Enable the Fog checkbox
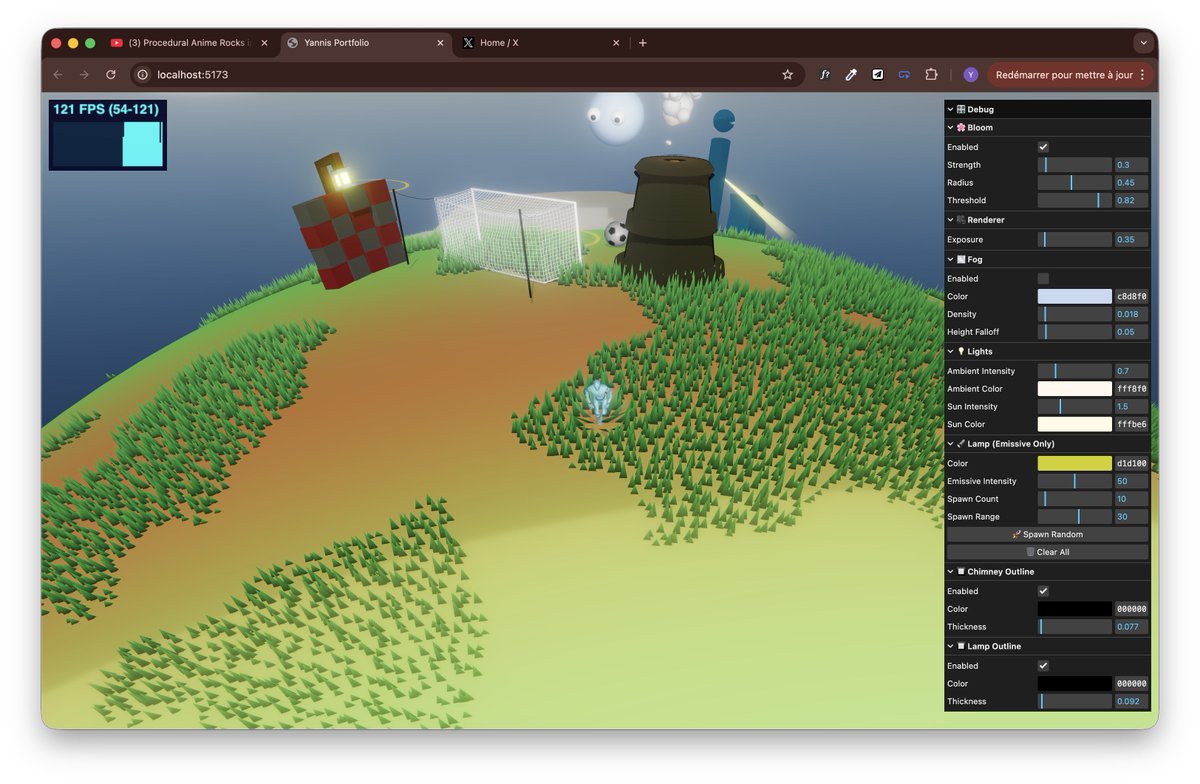 (1043, 279)
